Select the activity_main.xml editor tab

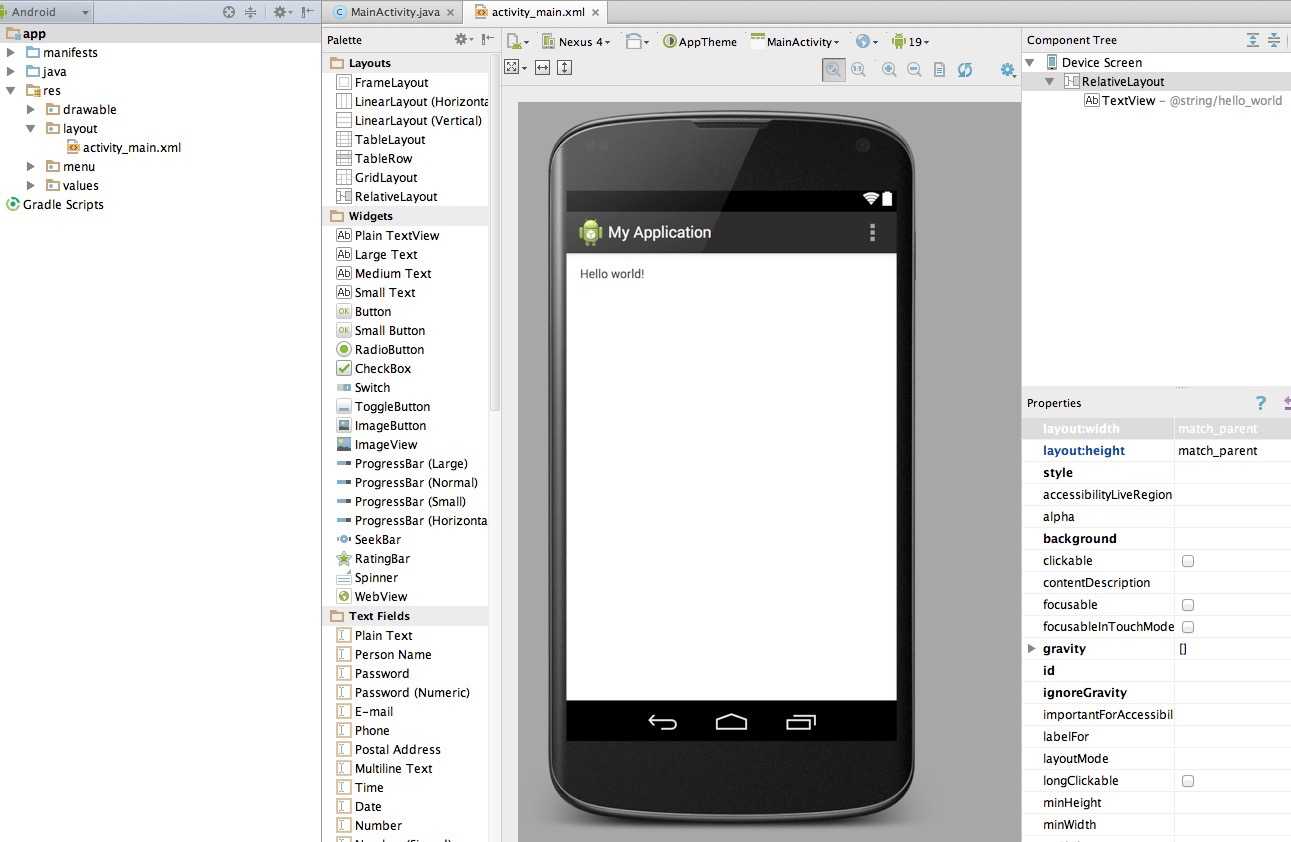click(537, 12)
